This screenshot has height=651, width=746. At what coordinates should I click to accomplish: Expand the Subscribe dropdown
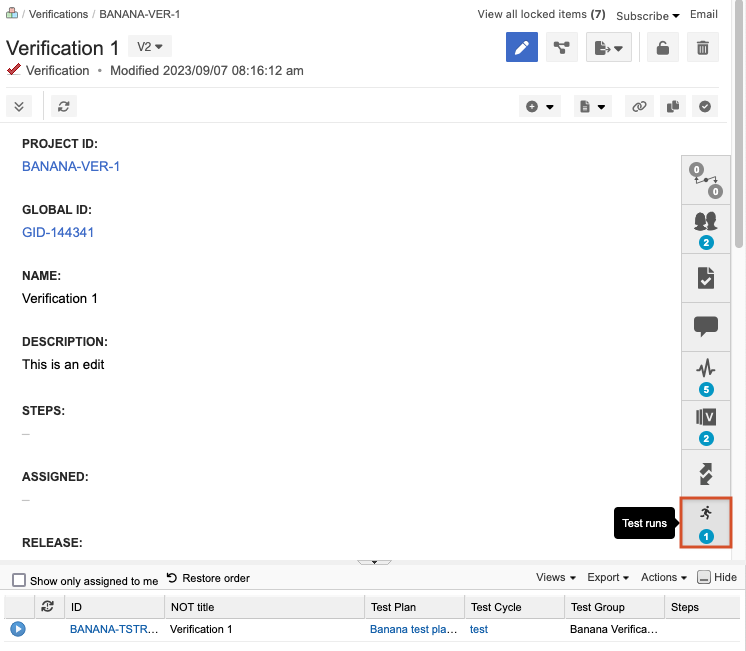(x=647, y=15)
